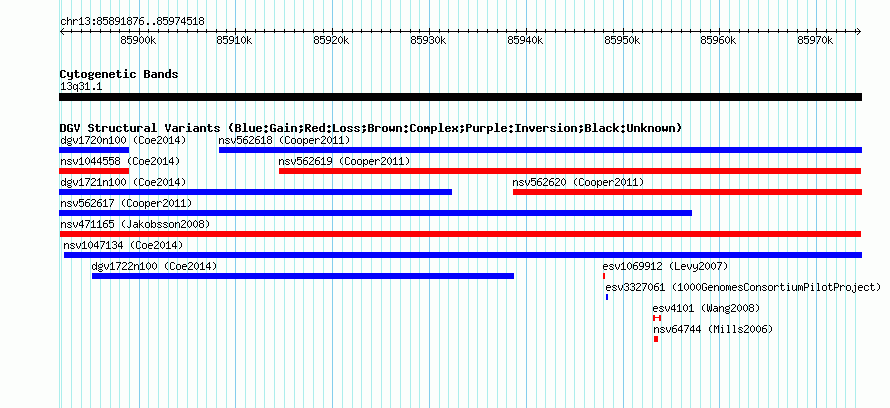Select the red nsv64744 variant marker
Image resolution: width=890 pixels, height=408 pixels.
(x=656, y=339)
